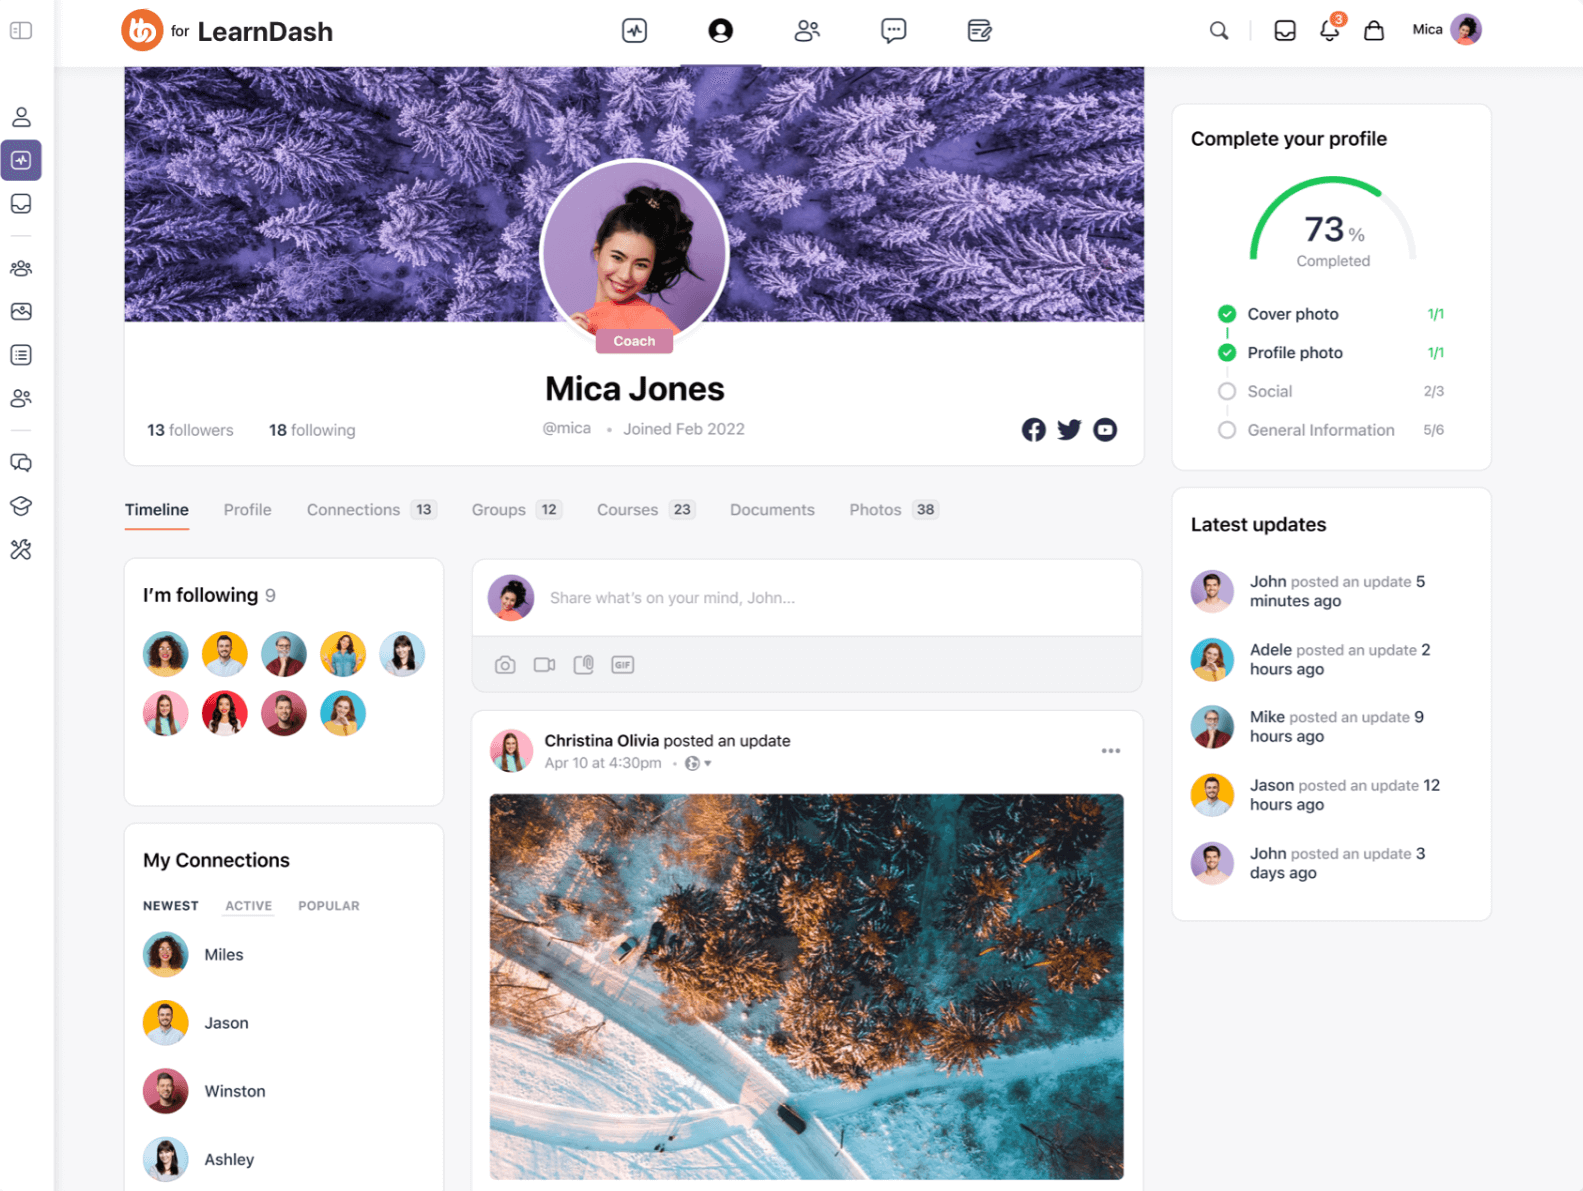Click the search magnifier icon
1583x1191 pixels.
coord(1218,31)
